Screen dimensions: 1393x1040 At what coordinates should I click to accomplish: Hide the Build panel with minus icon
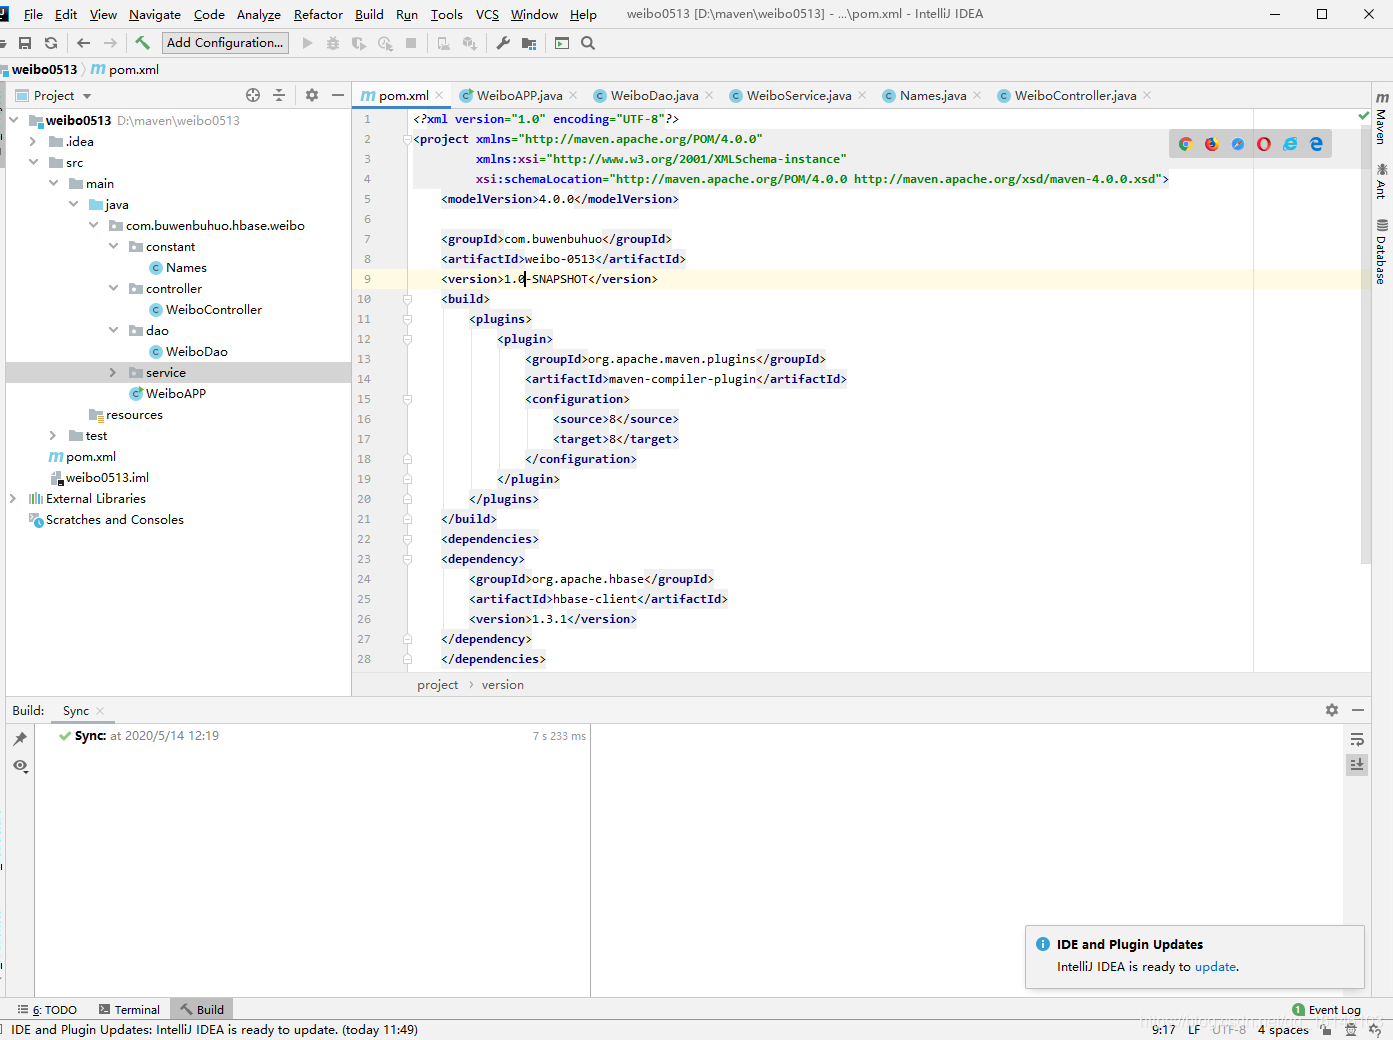click(1358, 710)
